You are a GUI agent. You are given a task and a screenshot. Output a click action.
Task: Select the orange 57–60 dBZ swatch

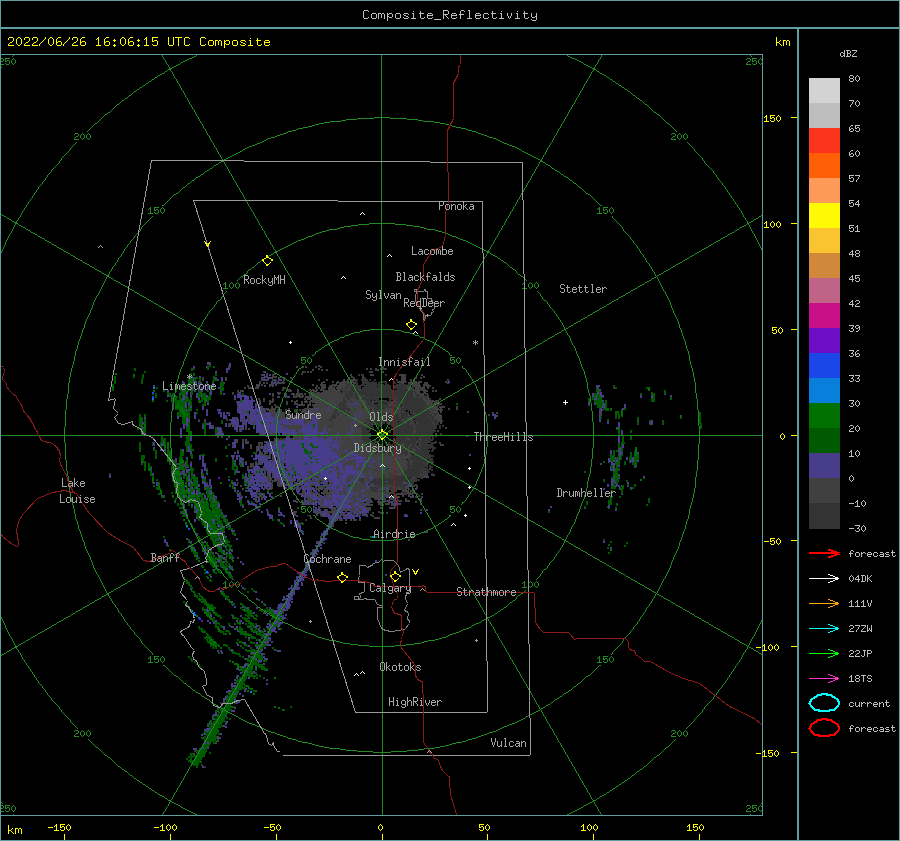pos(824,166)
